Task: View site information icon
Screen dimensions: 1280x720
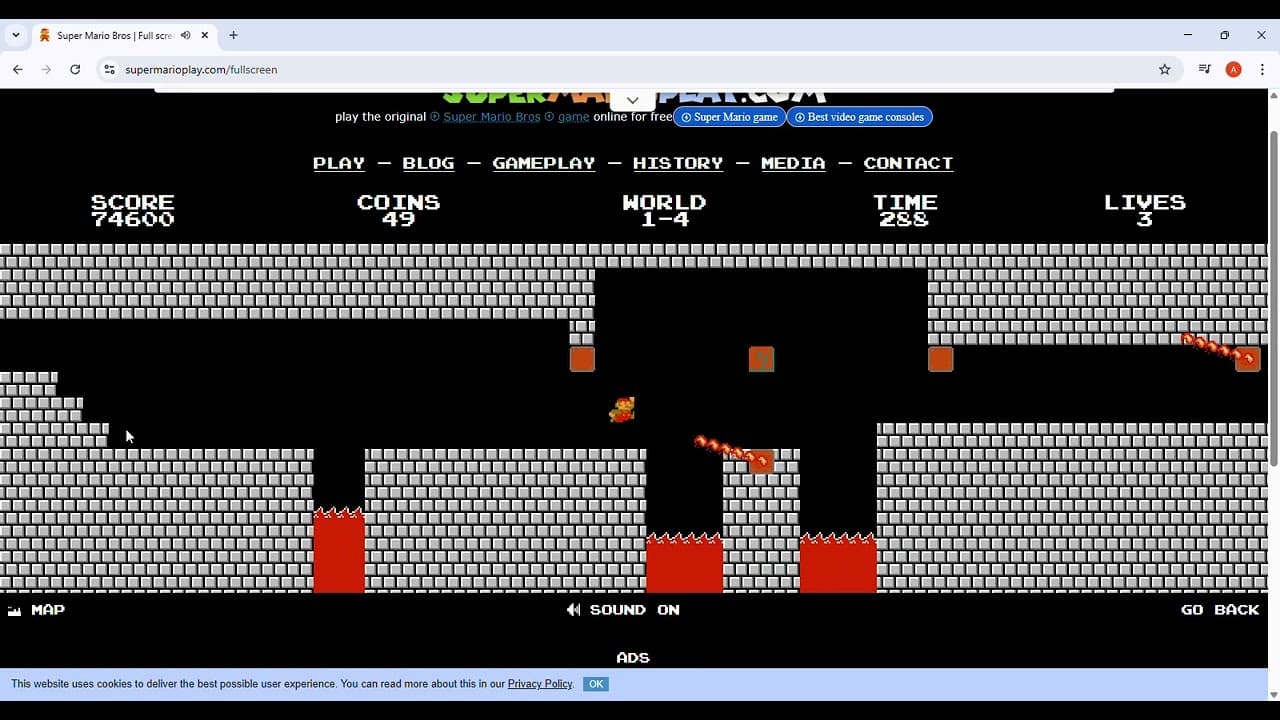Action: click(109, 69)
